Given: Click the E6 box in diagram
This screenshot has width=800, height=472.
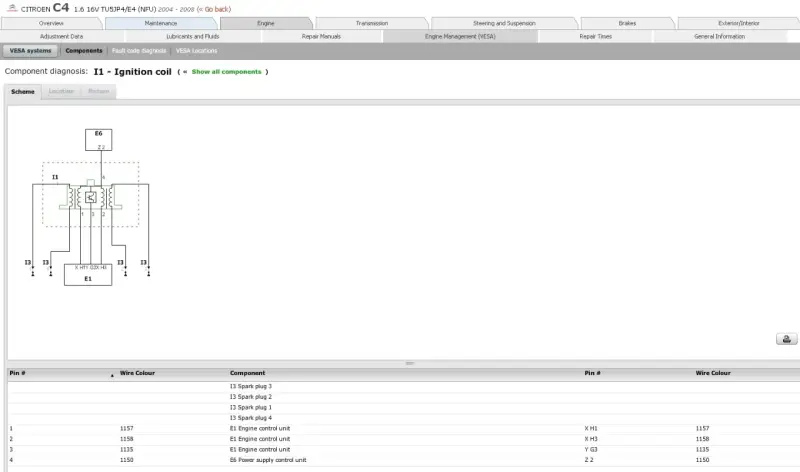Looking at the screenshot, I should click(x=98, y=140).
